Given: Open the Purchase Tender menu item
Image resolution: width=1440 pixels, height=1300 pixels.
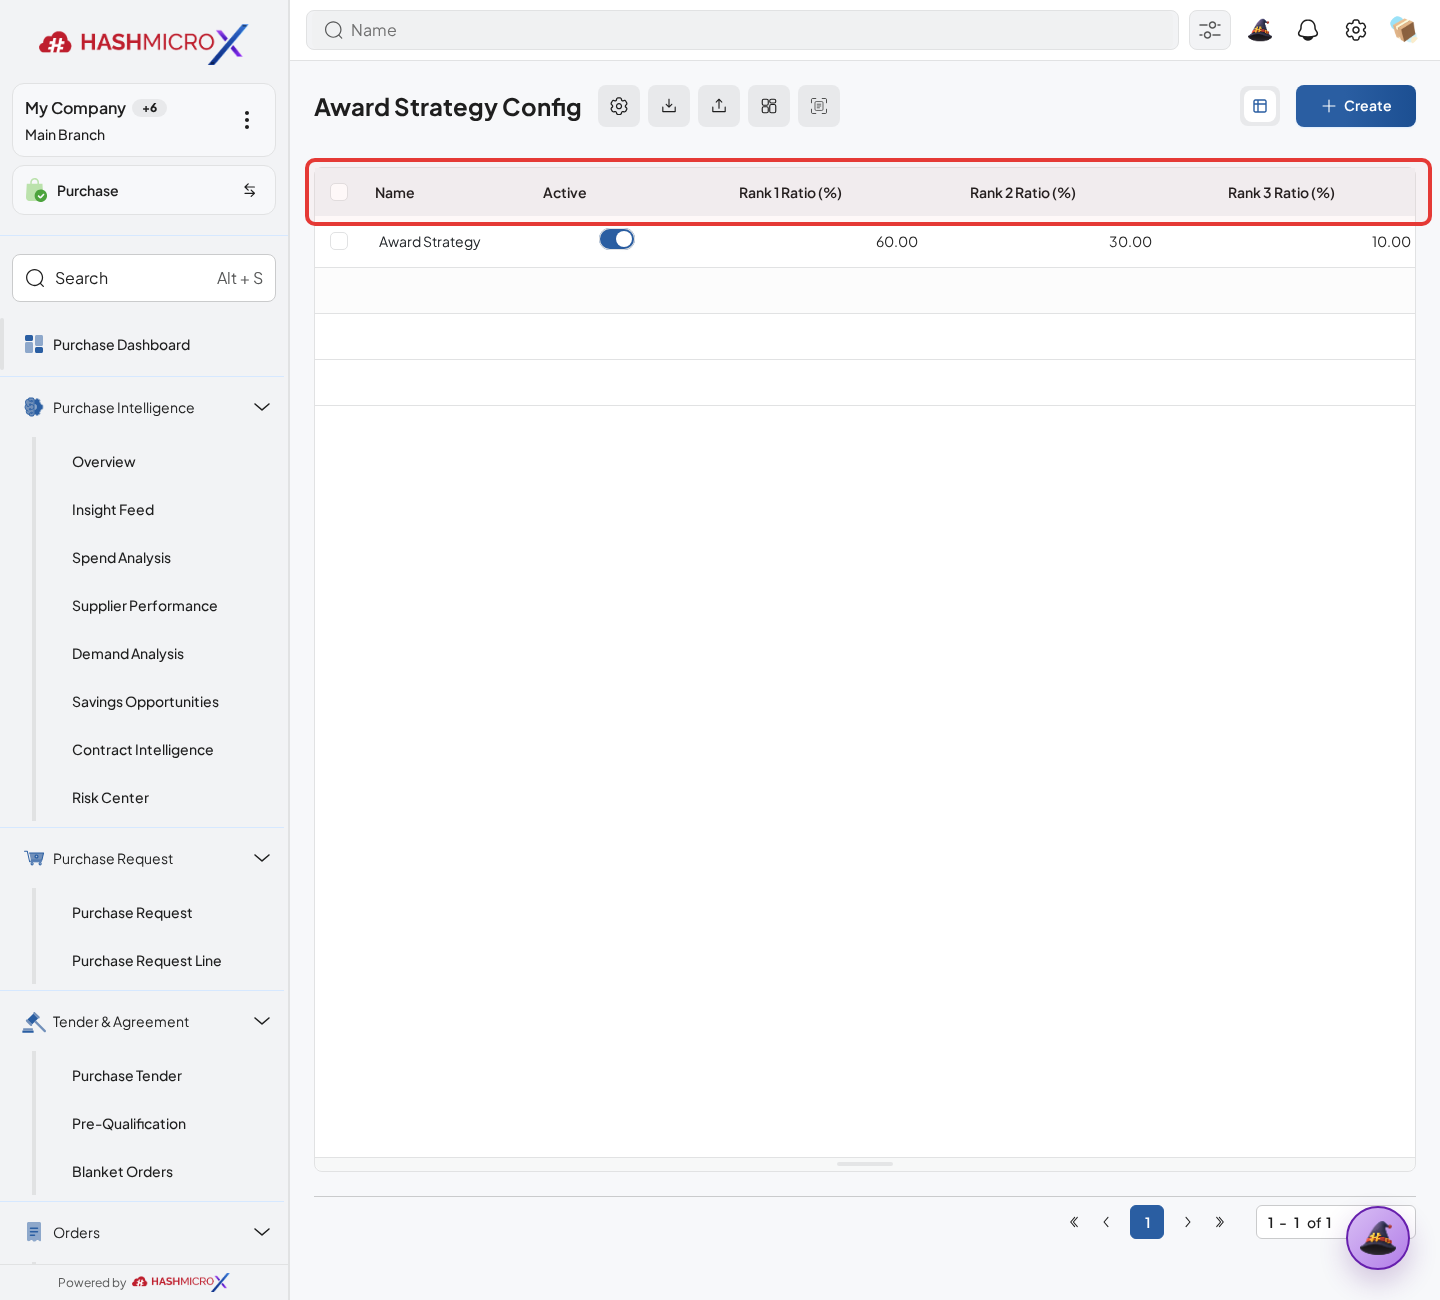Looking at the screenshot, I should tap(127, 1076).
